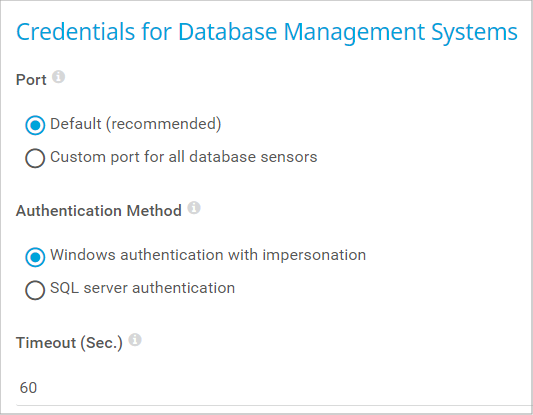Viewport: 533px width, 415px height.
Task: Click the Timeout (Sec.) setting label
Action: tap(69, 343)
